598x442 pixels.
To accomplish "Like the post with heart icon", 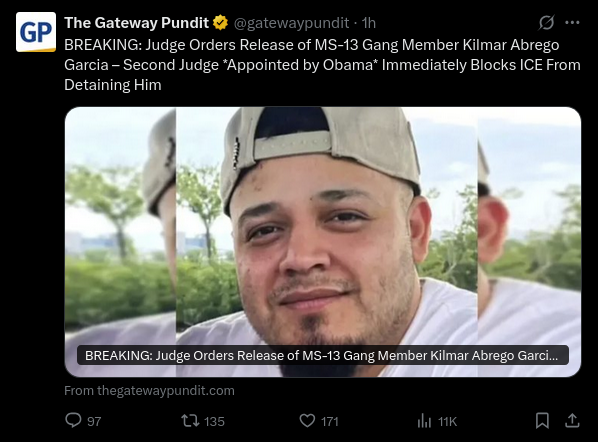I will click(x=307, y=421).
